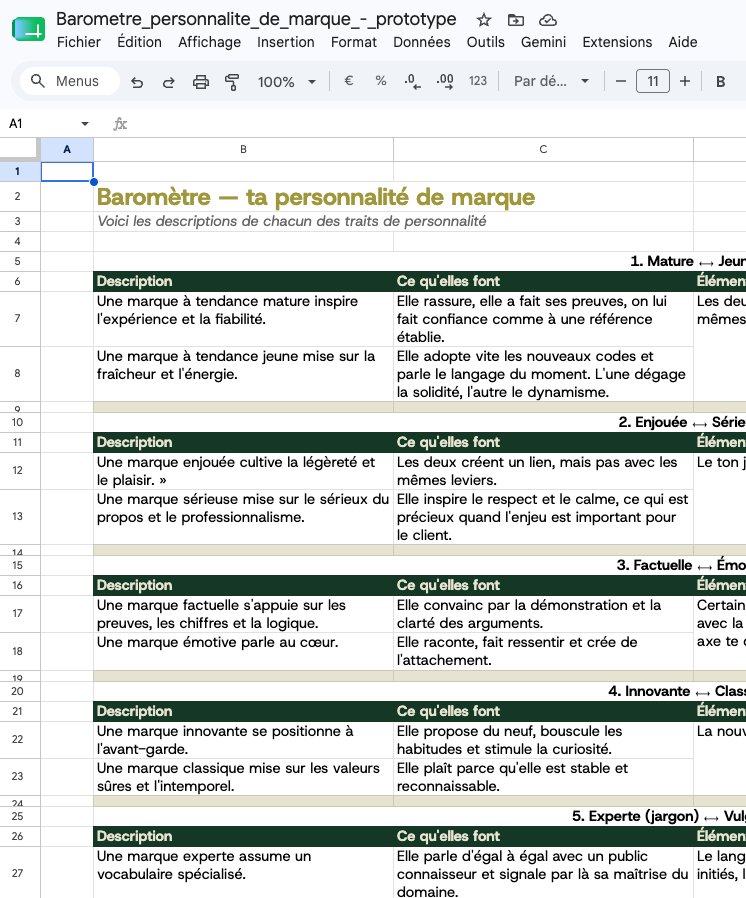Open the font family dropdown
This screenshot has width=746, height=898.
click(x=551, y=81)
